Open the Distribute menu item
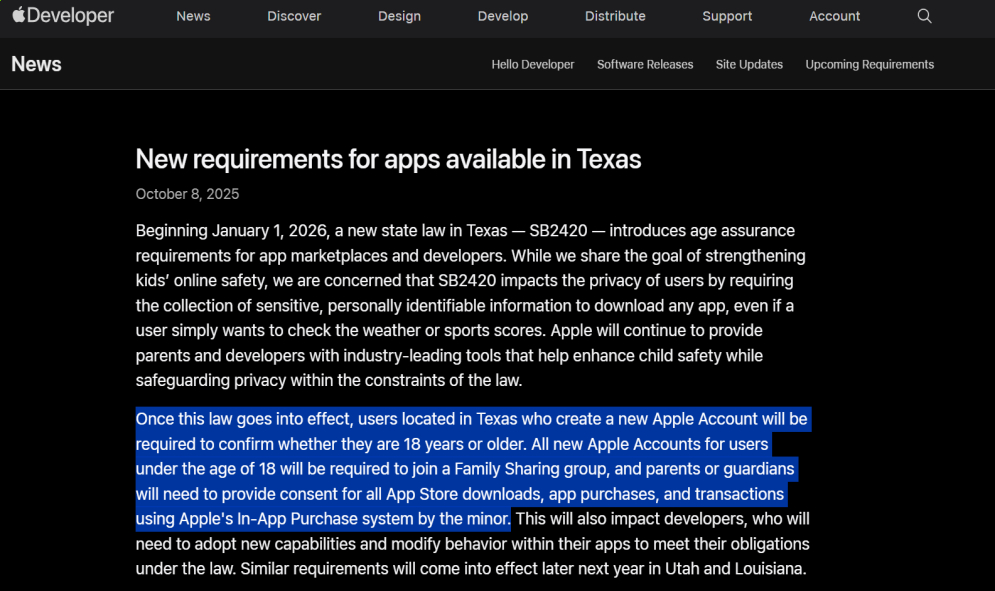This screenshot has width=995, height=591. coord(615,16)
